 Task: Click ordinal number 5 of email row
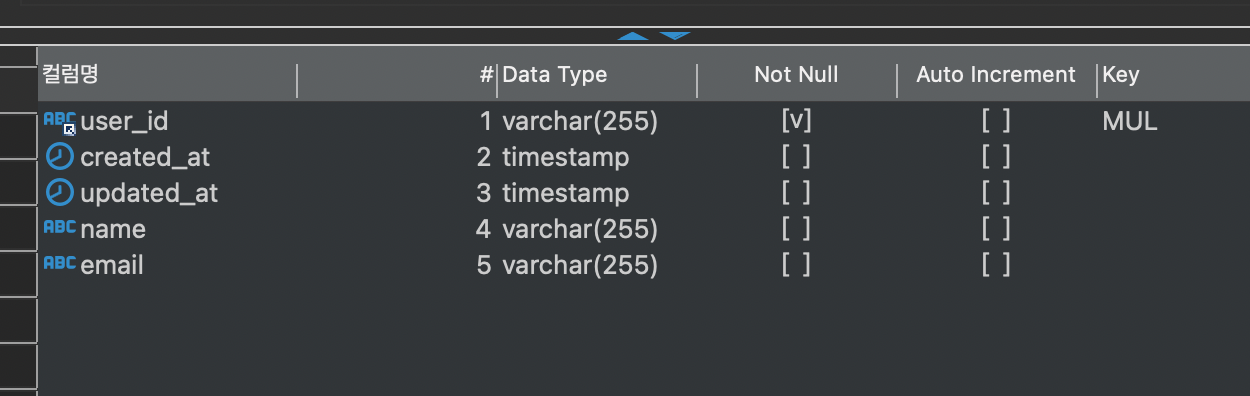(x=484, y=265)
